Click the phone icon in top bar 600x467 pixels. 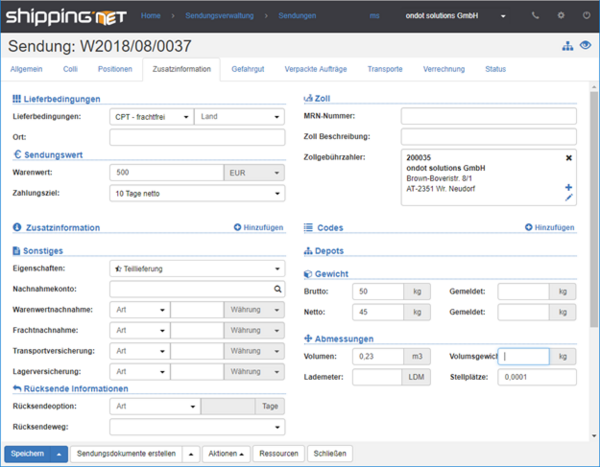[536, 16]
